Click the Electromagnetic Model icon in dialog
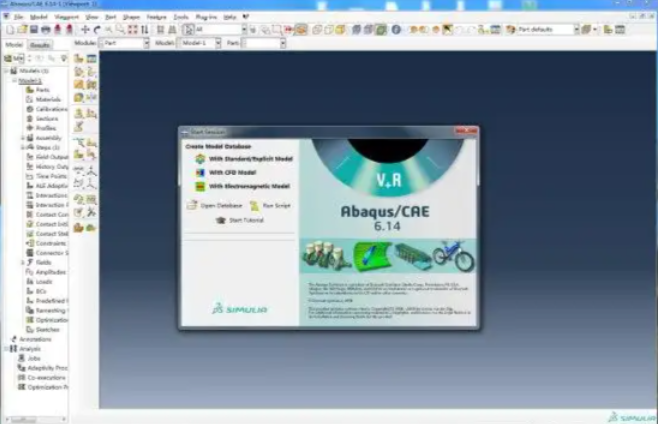The image size is (658, 424). pyautogui.click(x=200, y=186)
